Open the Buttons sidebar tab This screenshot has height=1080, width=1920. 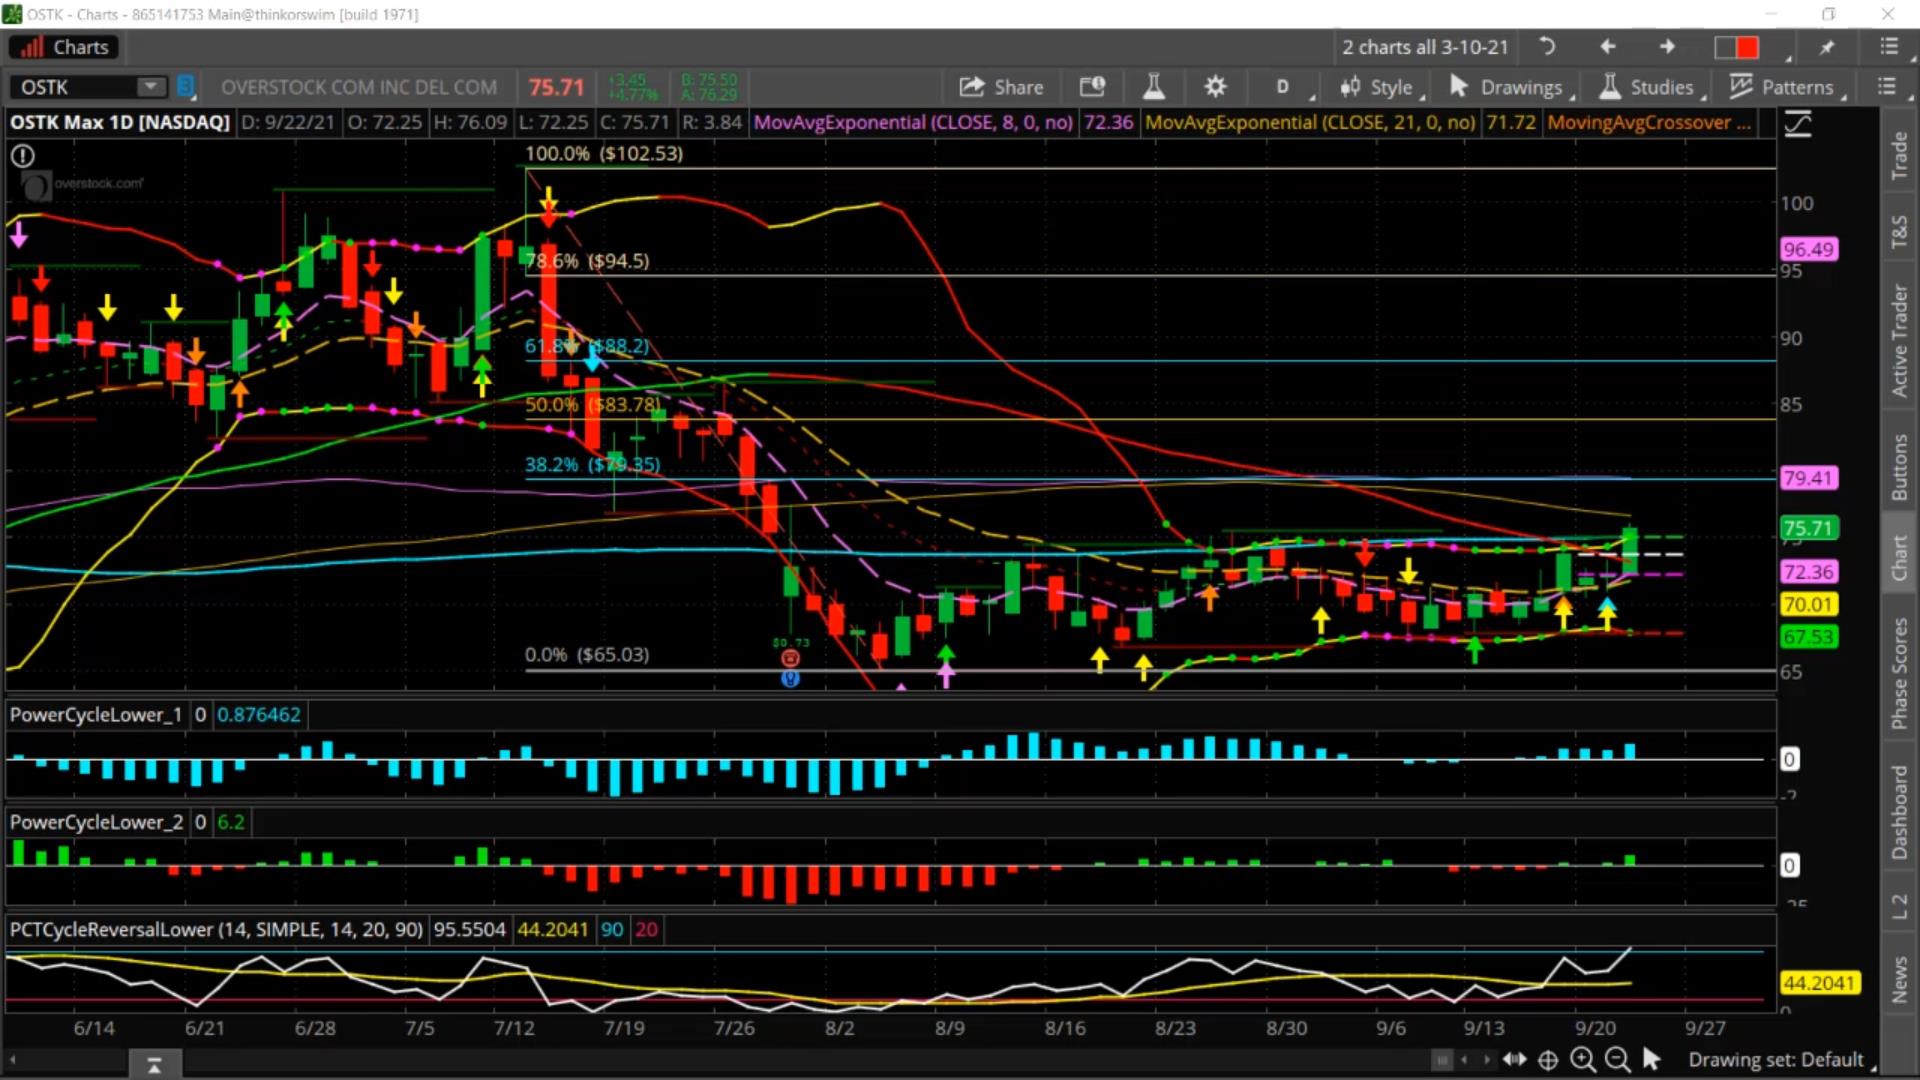pos(1899,467)
